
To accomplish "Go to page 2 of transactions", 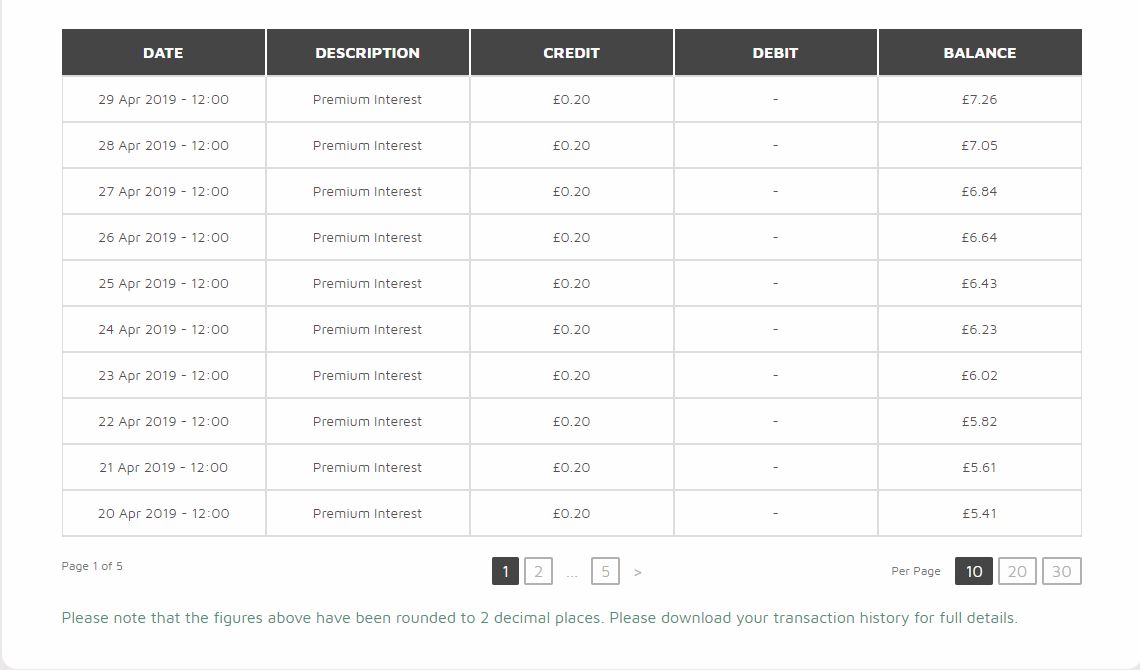I will pos(538,571).
